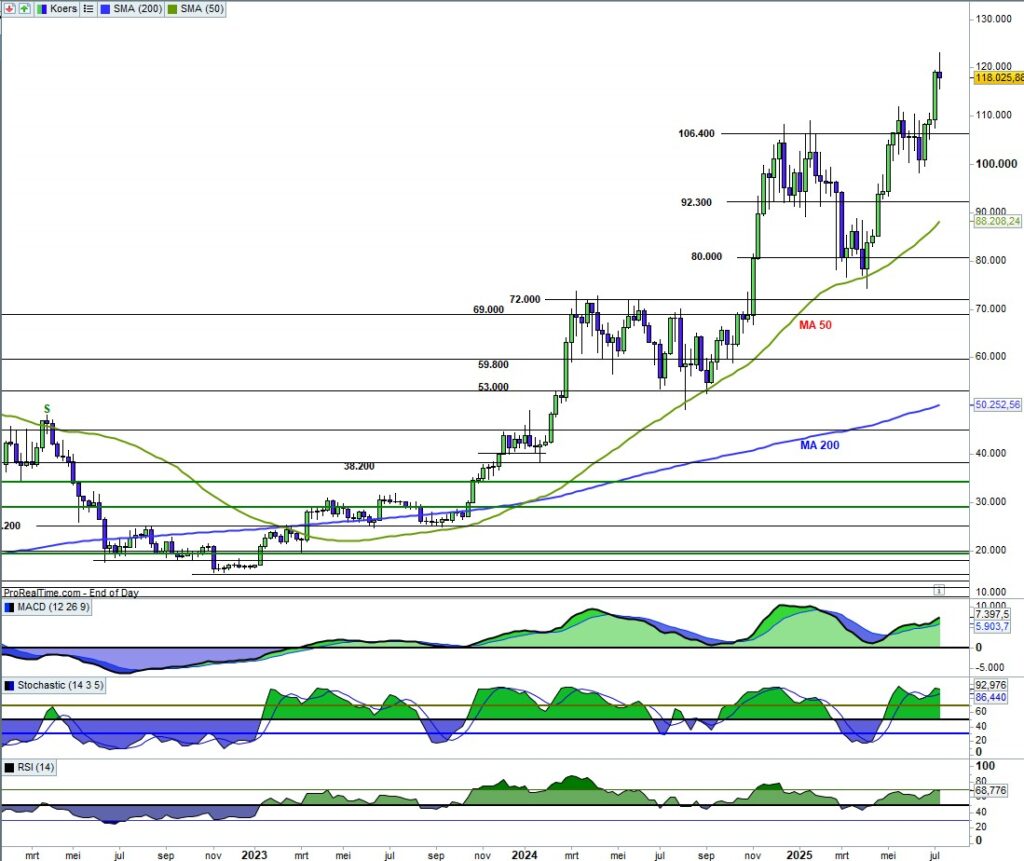
Task: Click the ProRealTime.com End of Day text
Action: (x=70, y=593)
